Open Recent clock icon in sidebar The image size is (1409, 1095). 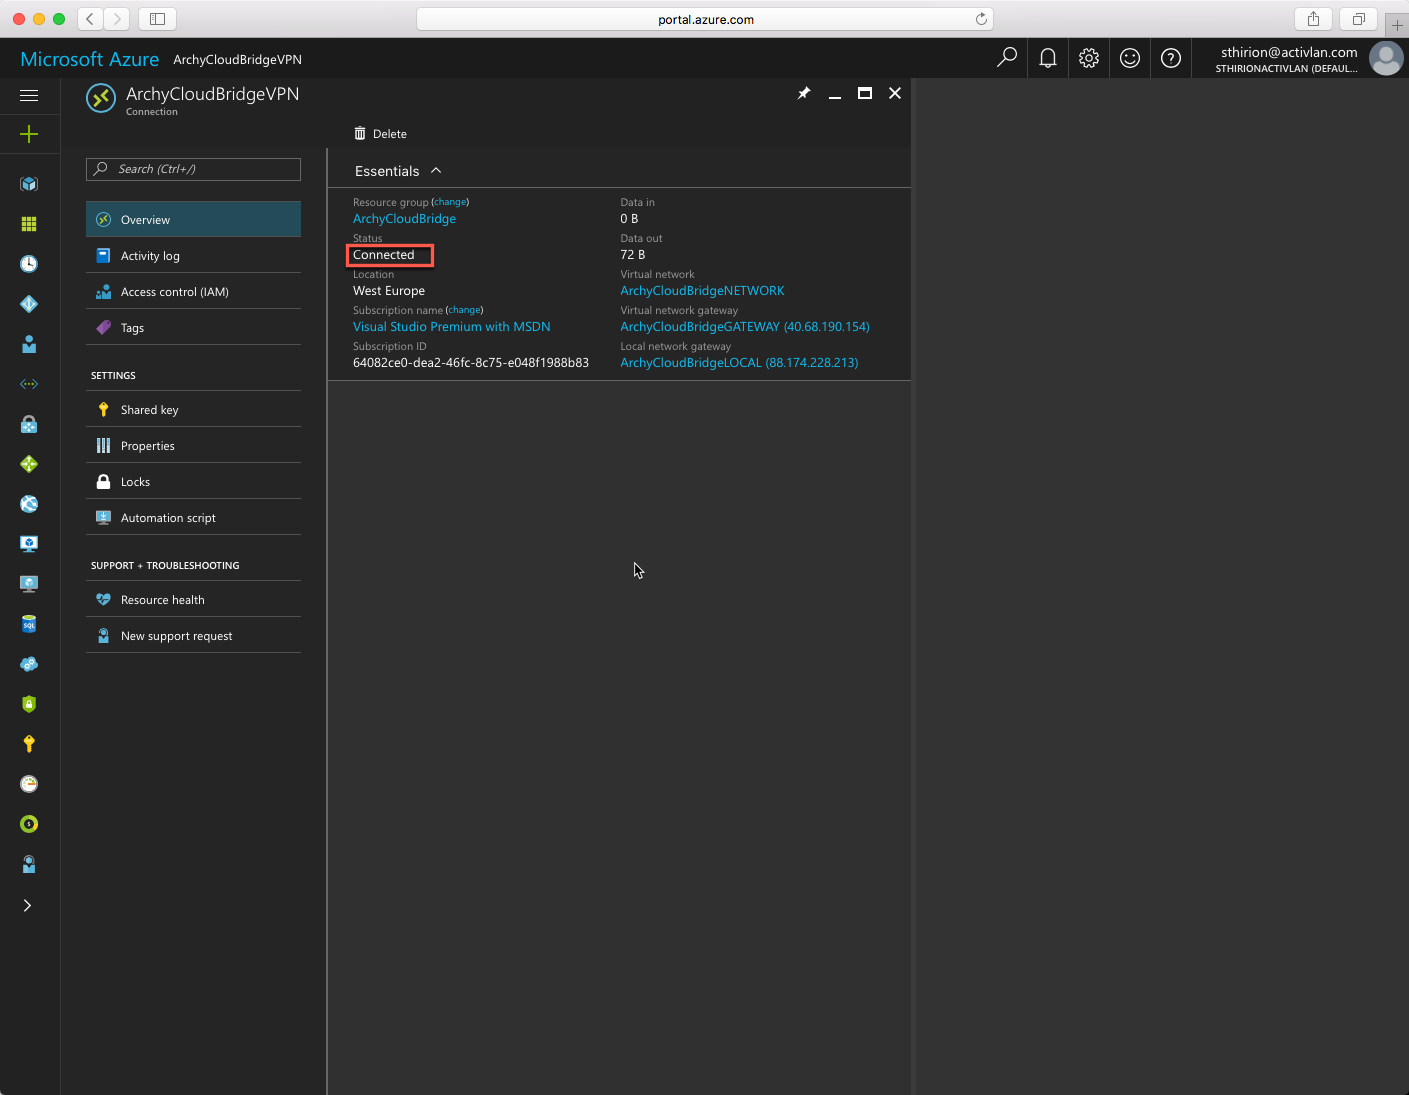tap(29, 264)
